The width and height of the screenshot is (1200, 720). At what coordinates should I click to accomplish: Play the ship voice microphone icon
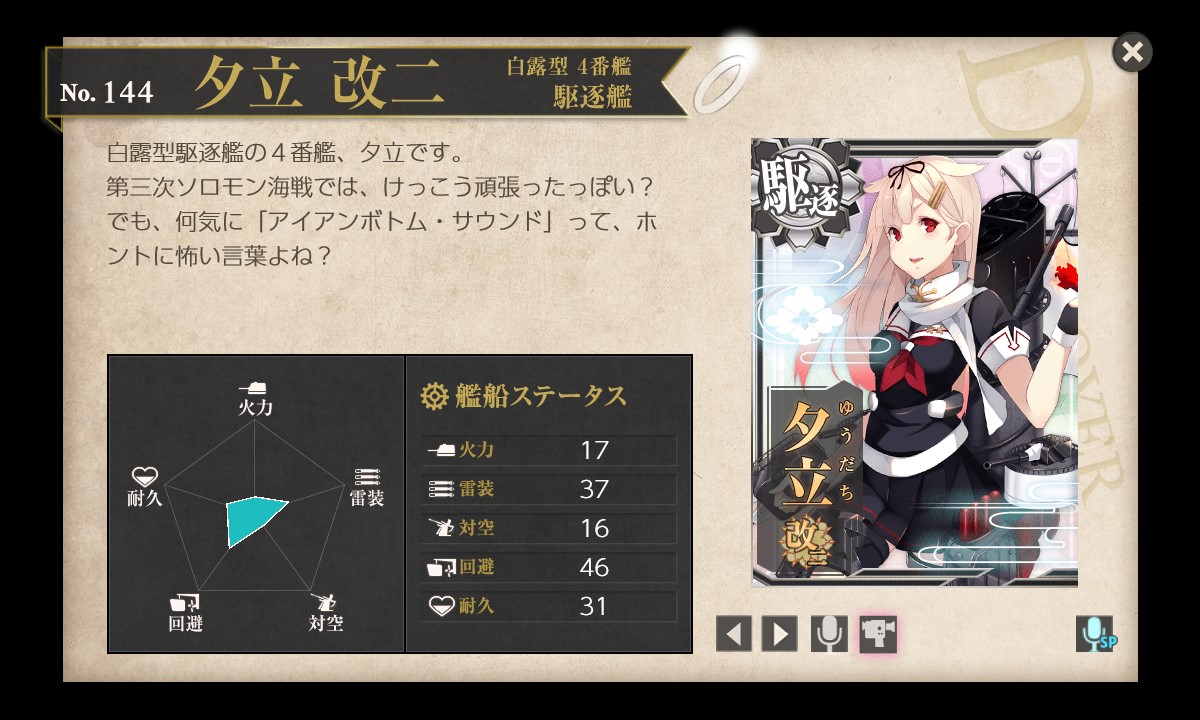point(829,634)
